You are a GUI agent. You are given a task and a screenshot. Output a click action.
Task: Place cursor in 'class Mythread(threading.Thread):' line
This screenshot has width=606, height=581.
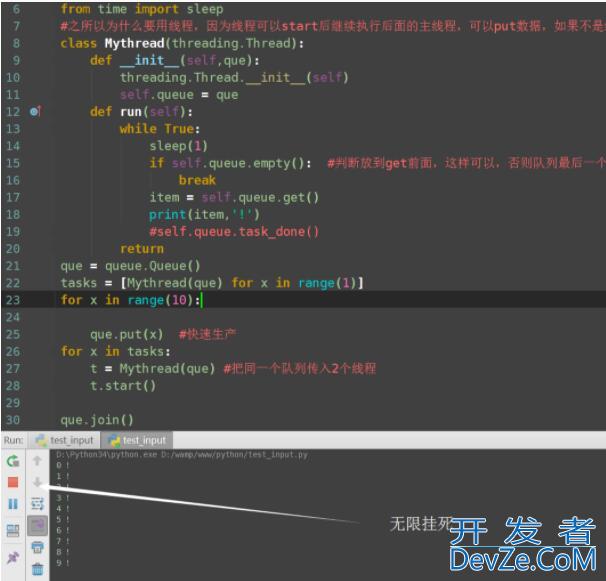[x=182, y=43]
